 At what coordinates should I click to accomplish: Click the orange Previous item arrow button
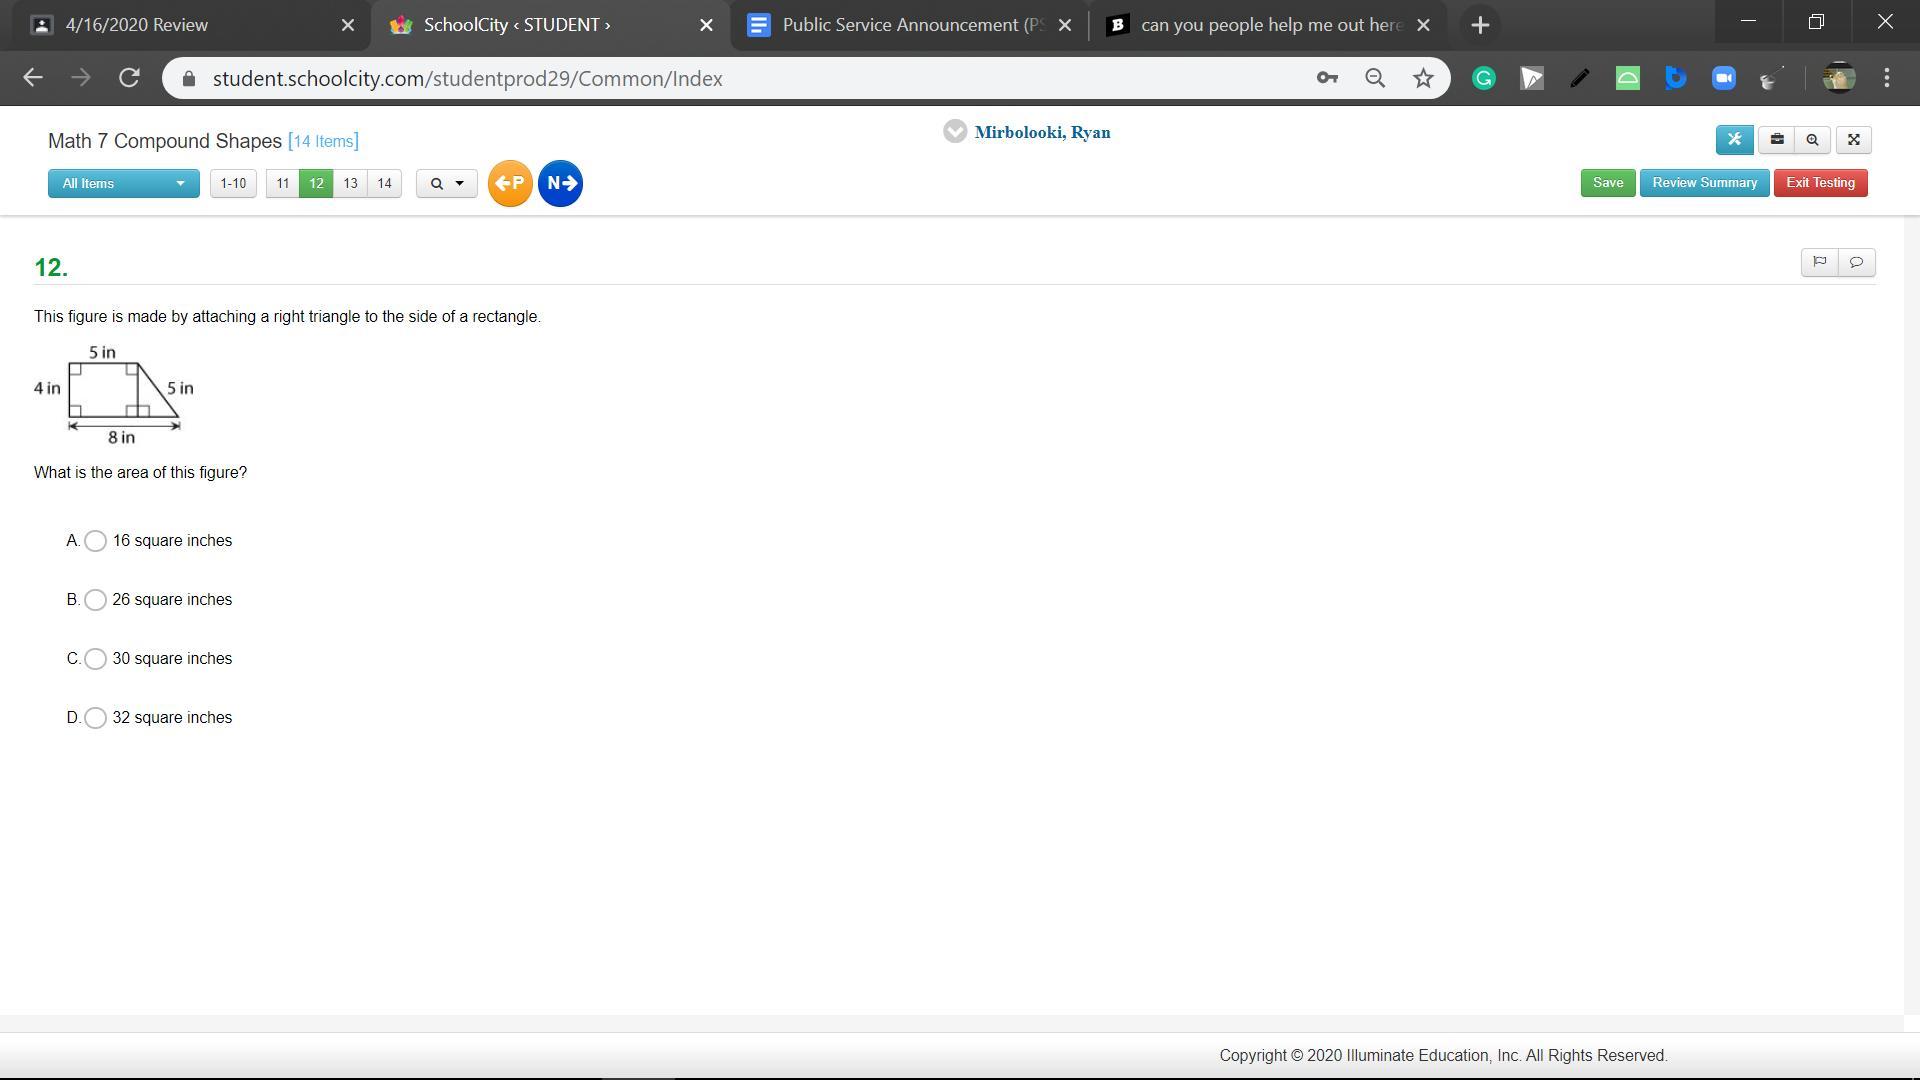(x=510, y=183)
